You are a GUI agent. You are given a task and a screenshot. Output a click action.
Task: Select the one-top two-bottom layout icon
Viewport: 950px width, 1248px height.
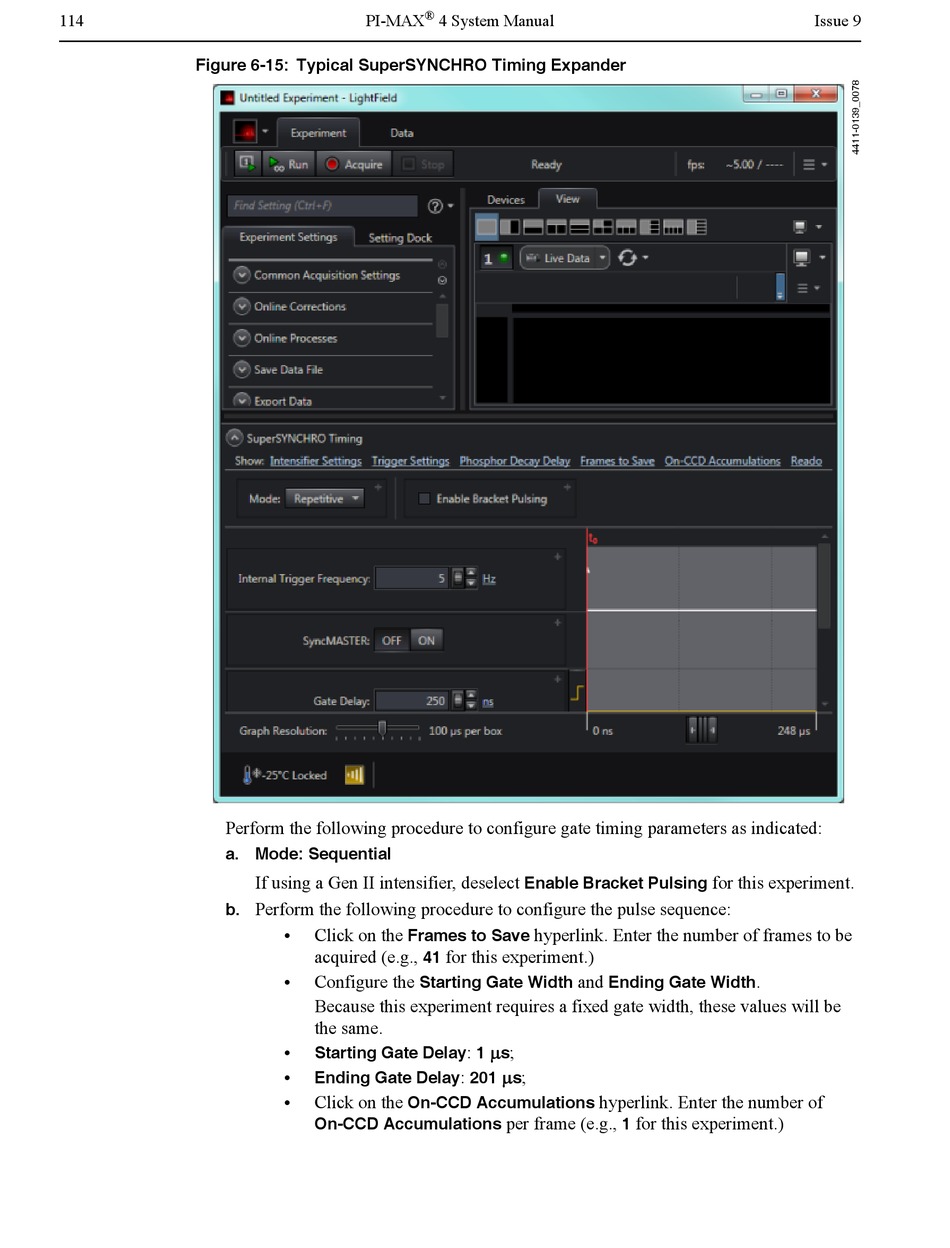[556, 227]
